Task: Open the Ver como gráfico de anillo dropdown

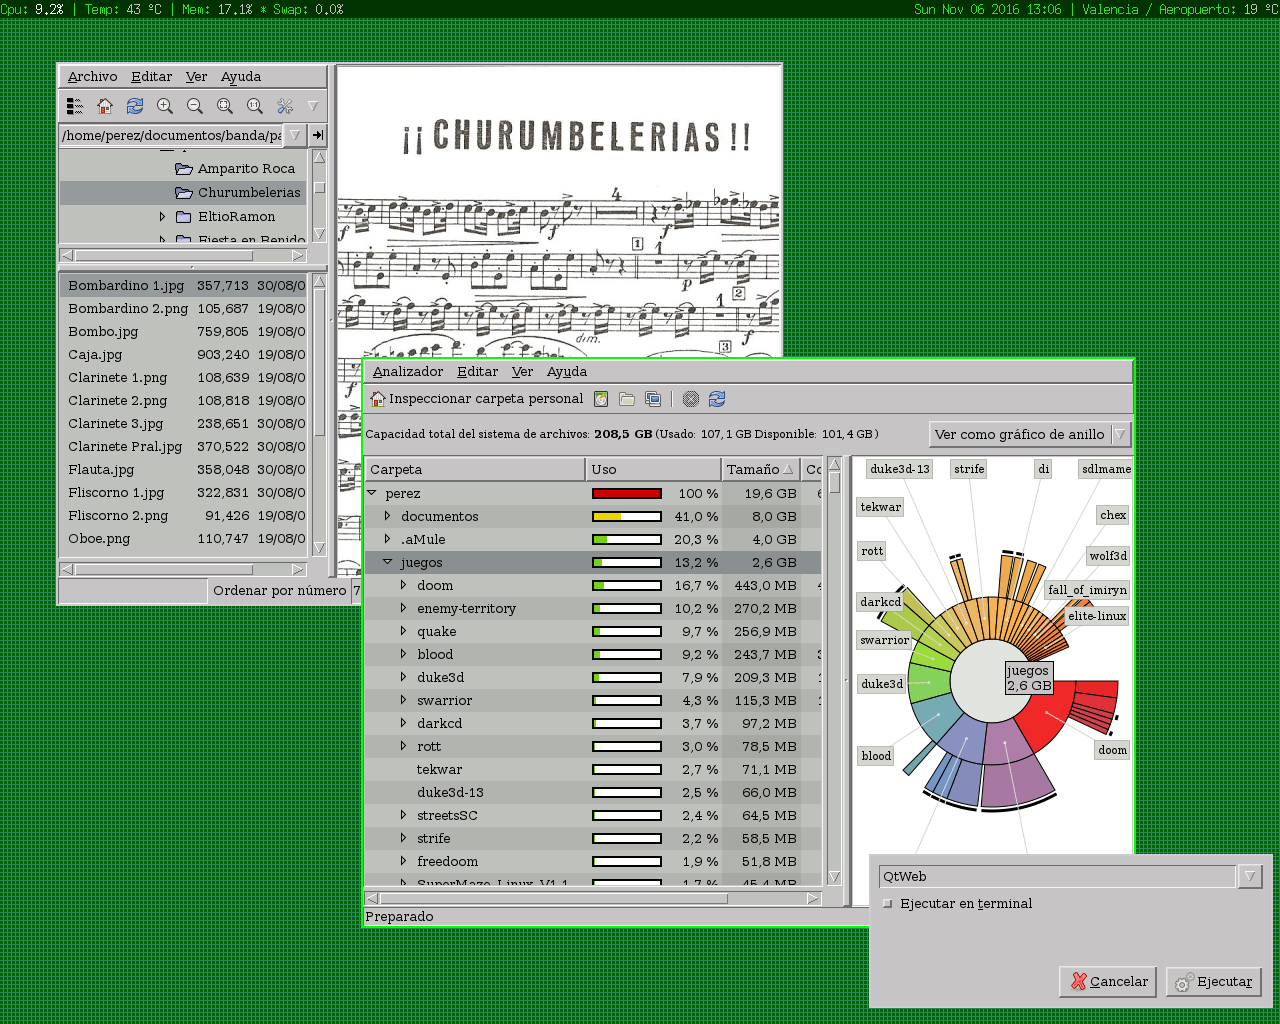Action: (1029, 434)
